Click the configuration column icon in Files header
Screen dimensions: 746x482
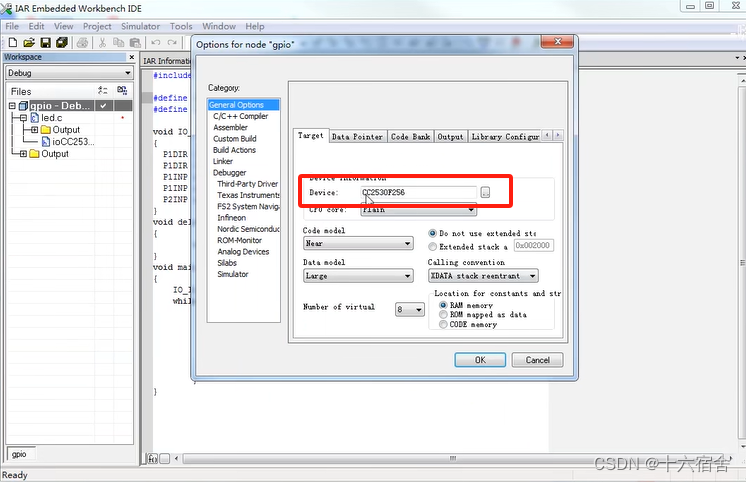tap(102, 90)
